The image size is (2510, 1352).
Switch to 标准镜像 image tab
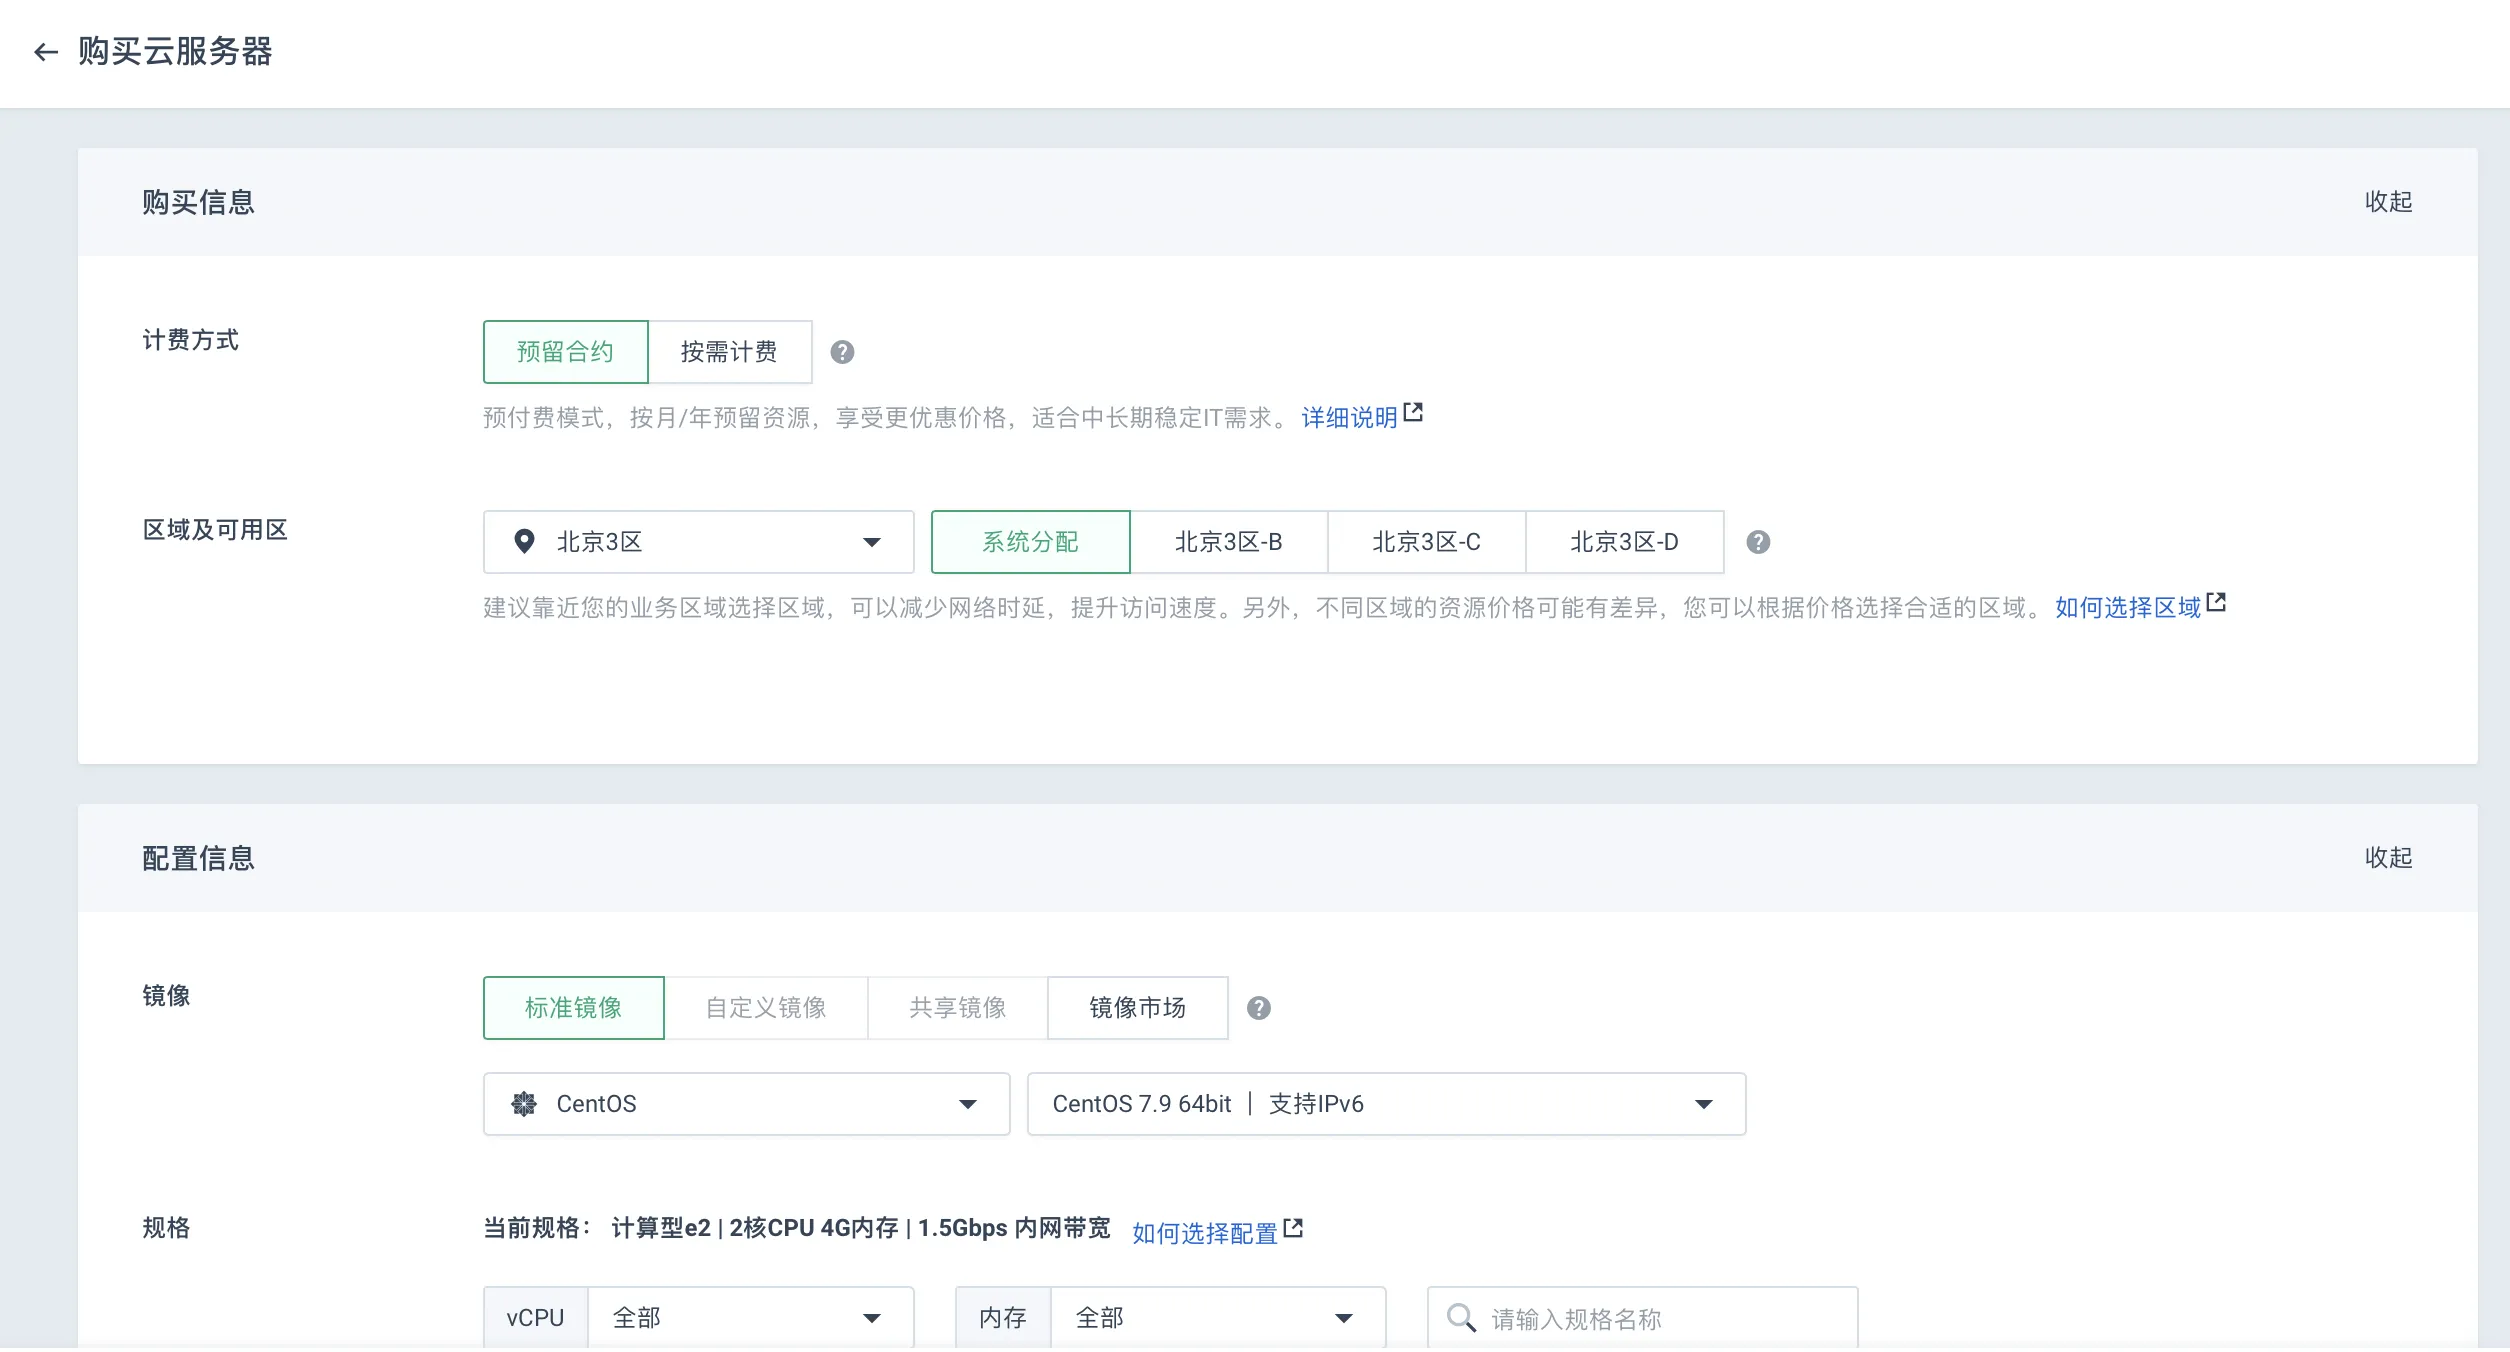(x=573, y=1008)
